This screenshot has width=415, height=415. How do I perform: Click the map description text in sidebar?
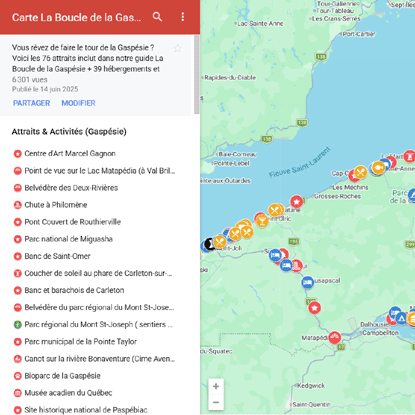[x=88, y=58]
